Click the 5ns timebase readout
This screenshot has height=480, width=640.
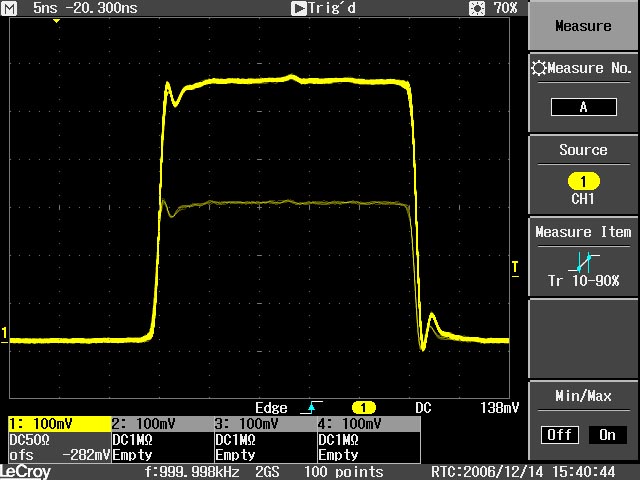coord(44,8)
